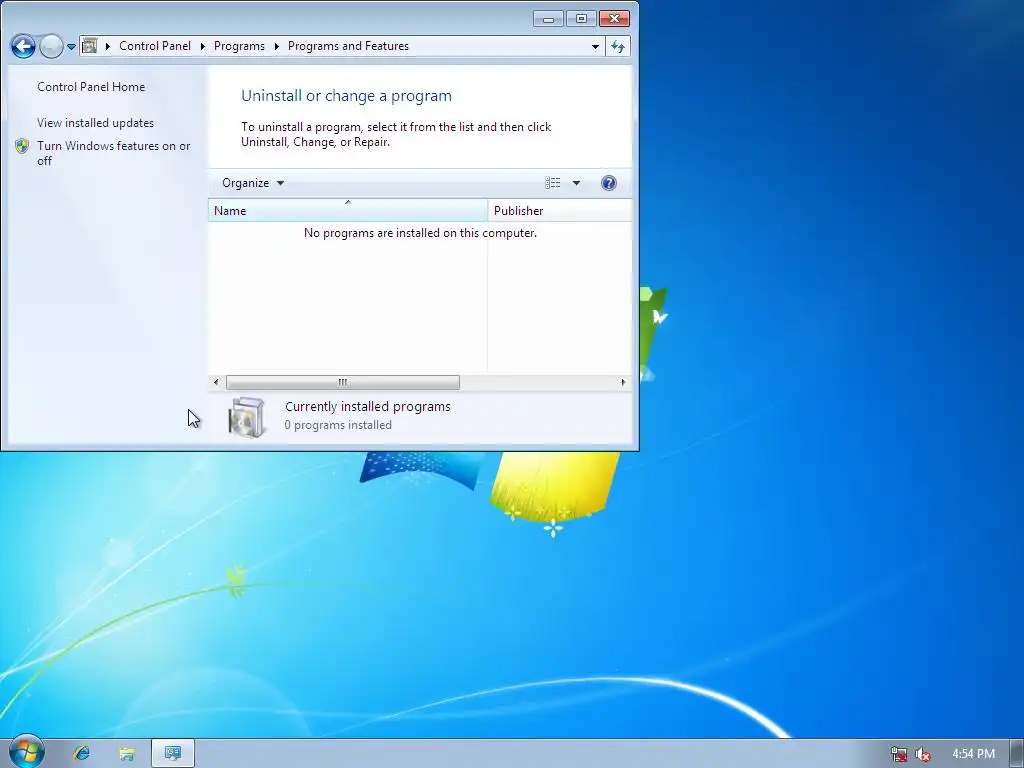The height and width of the screenshot is (768, 1024).
Task: Expand arrow after Control Panel breadcrumb
Action: click(x=202, y=46)
